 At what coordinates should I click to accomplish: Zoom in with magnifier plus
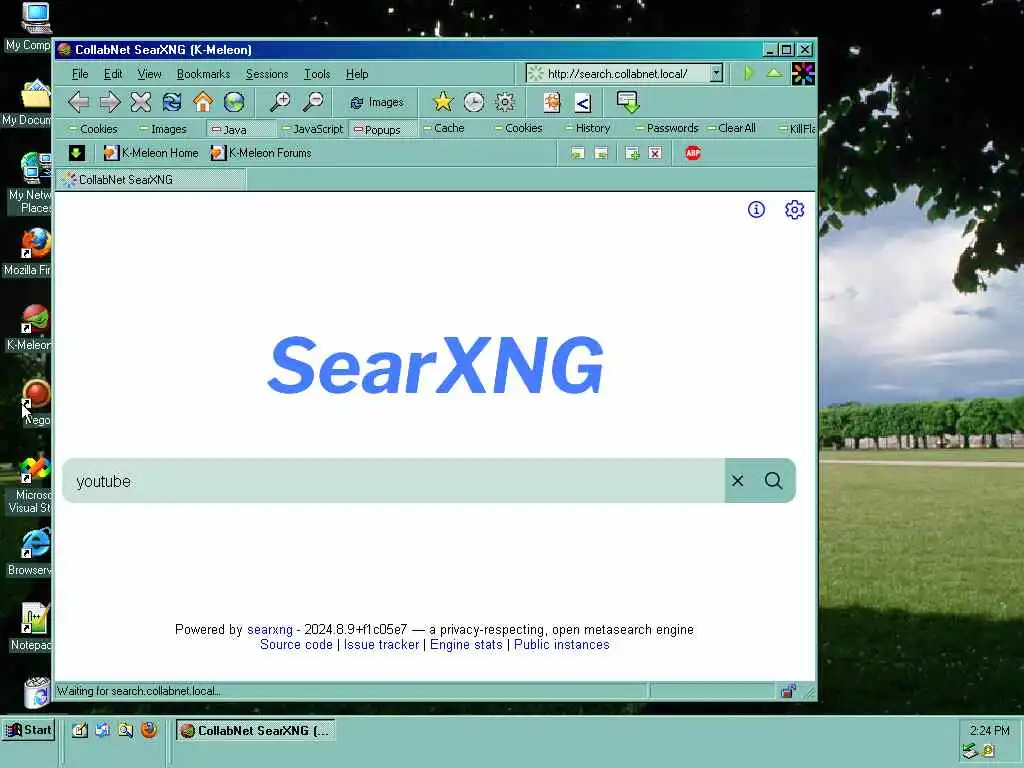[281, 102]
